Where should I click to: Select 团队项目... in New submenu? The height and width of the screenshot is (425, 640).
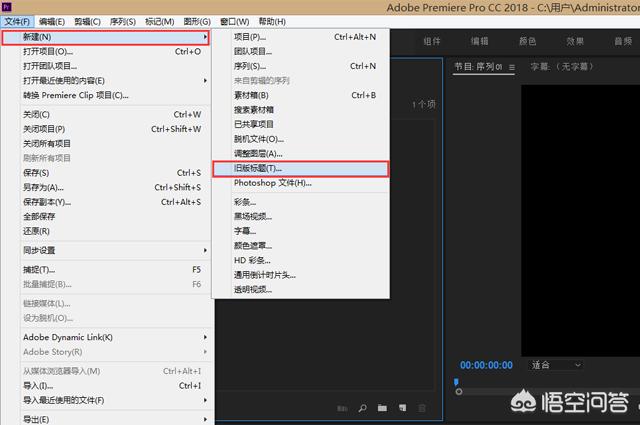click(x=301, y=51)
